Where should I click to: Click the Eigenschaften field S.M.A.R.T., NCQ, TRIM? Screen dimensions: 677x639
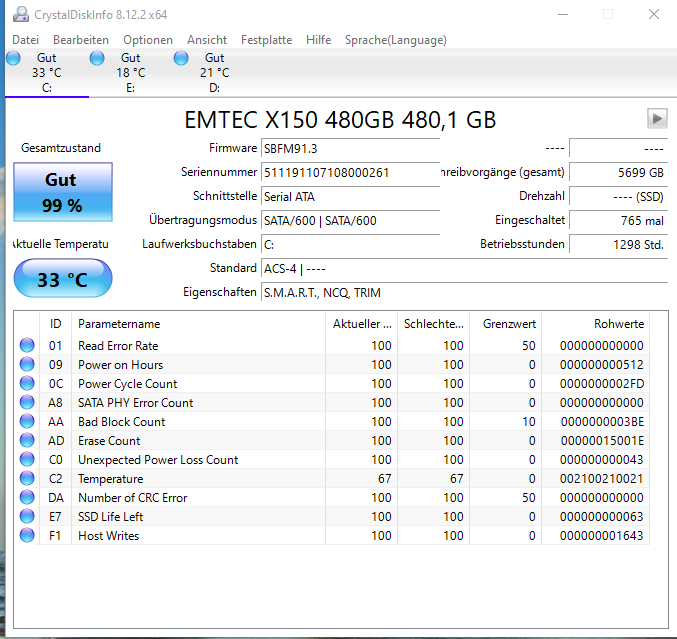click(465, 293)
